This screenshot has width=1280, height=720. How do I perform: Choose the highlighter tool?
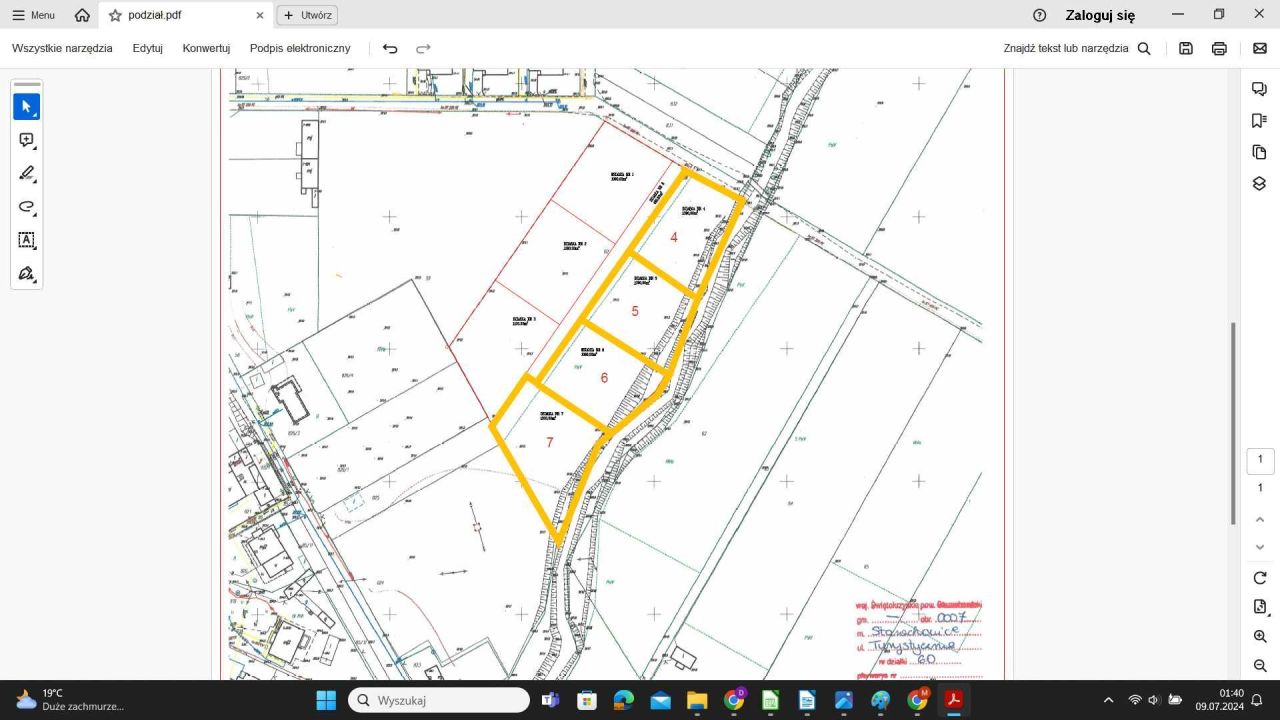(x=26, y=173)
